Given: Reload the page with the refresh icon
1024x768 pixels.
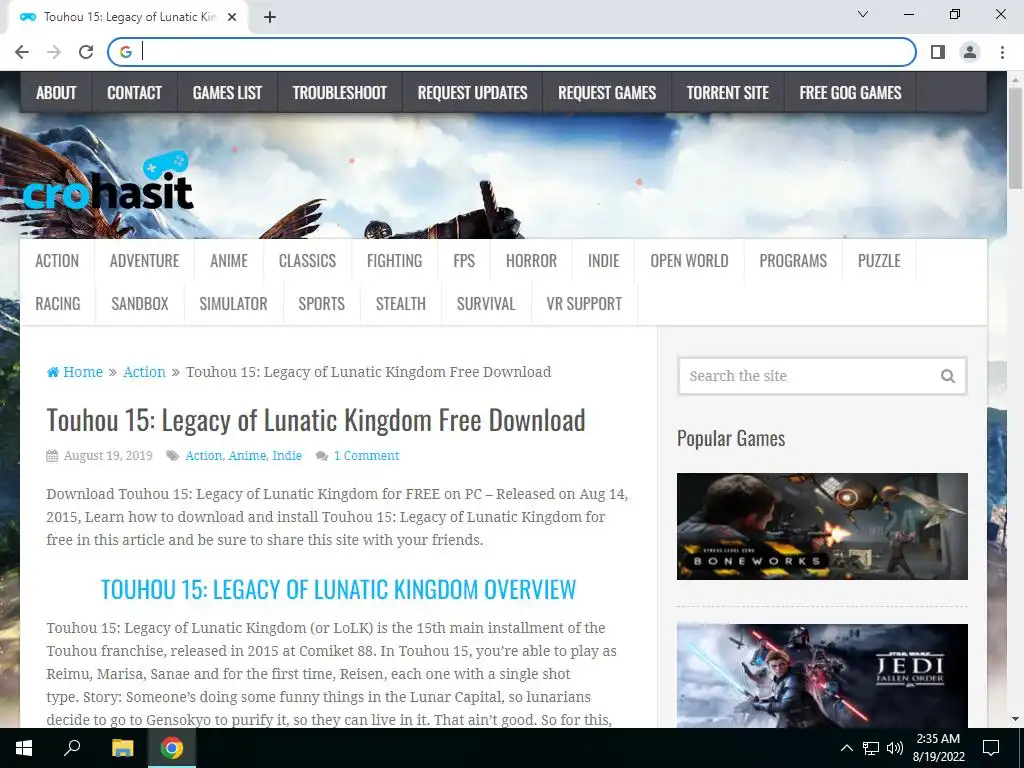Looking at the screenshot, I should point(86,52).
